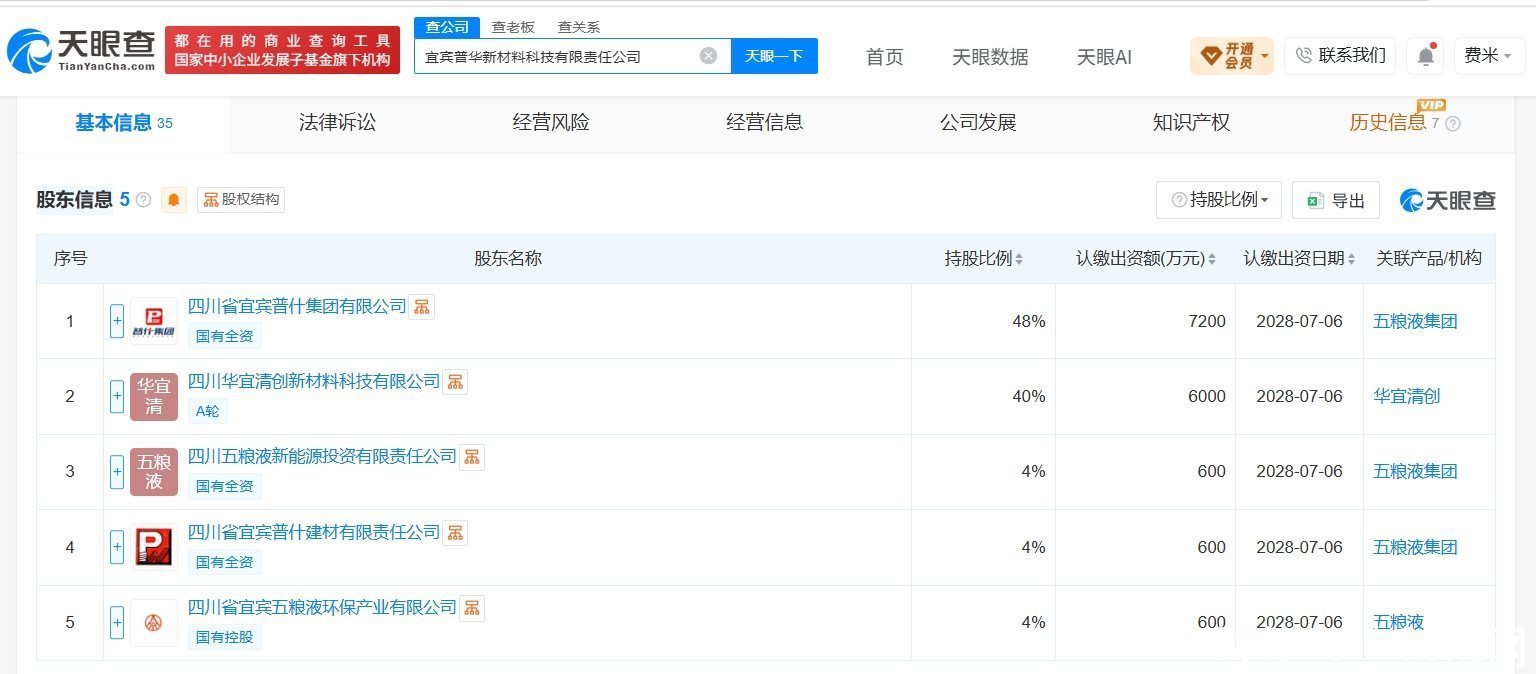
Task: Open the notification bell in header
Action: coord(1426,56)
